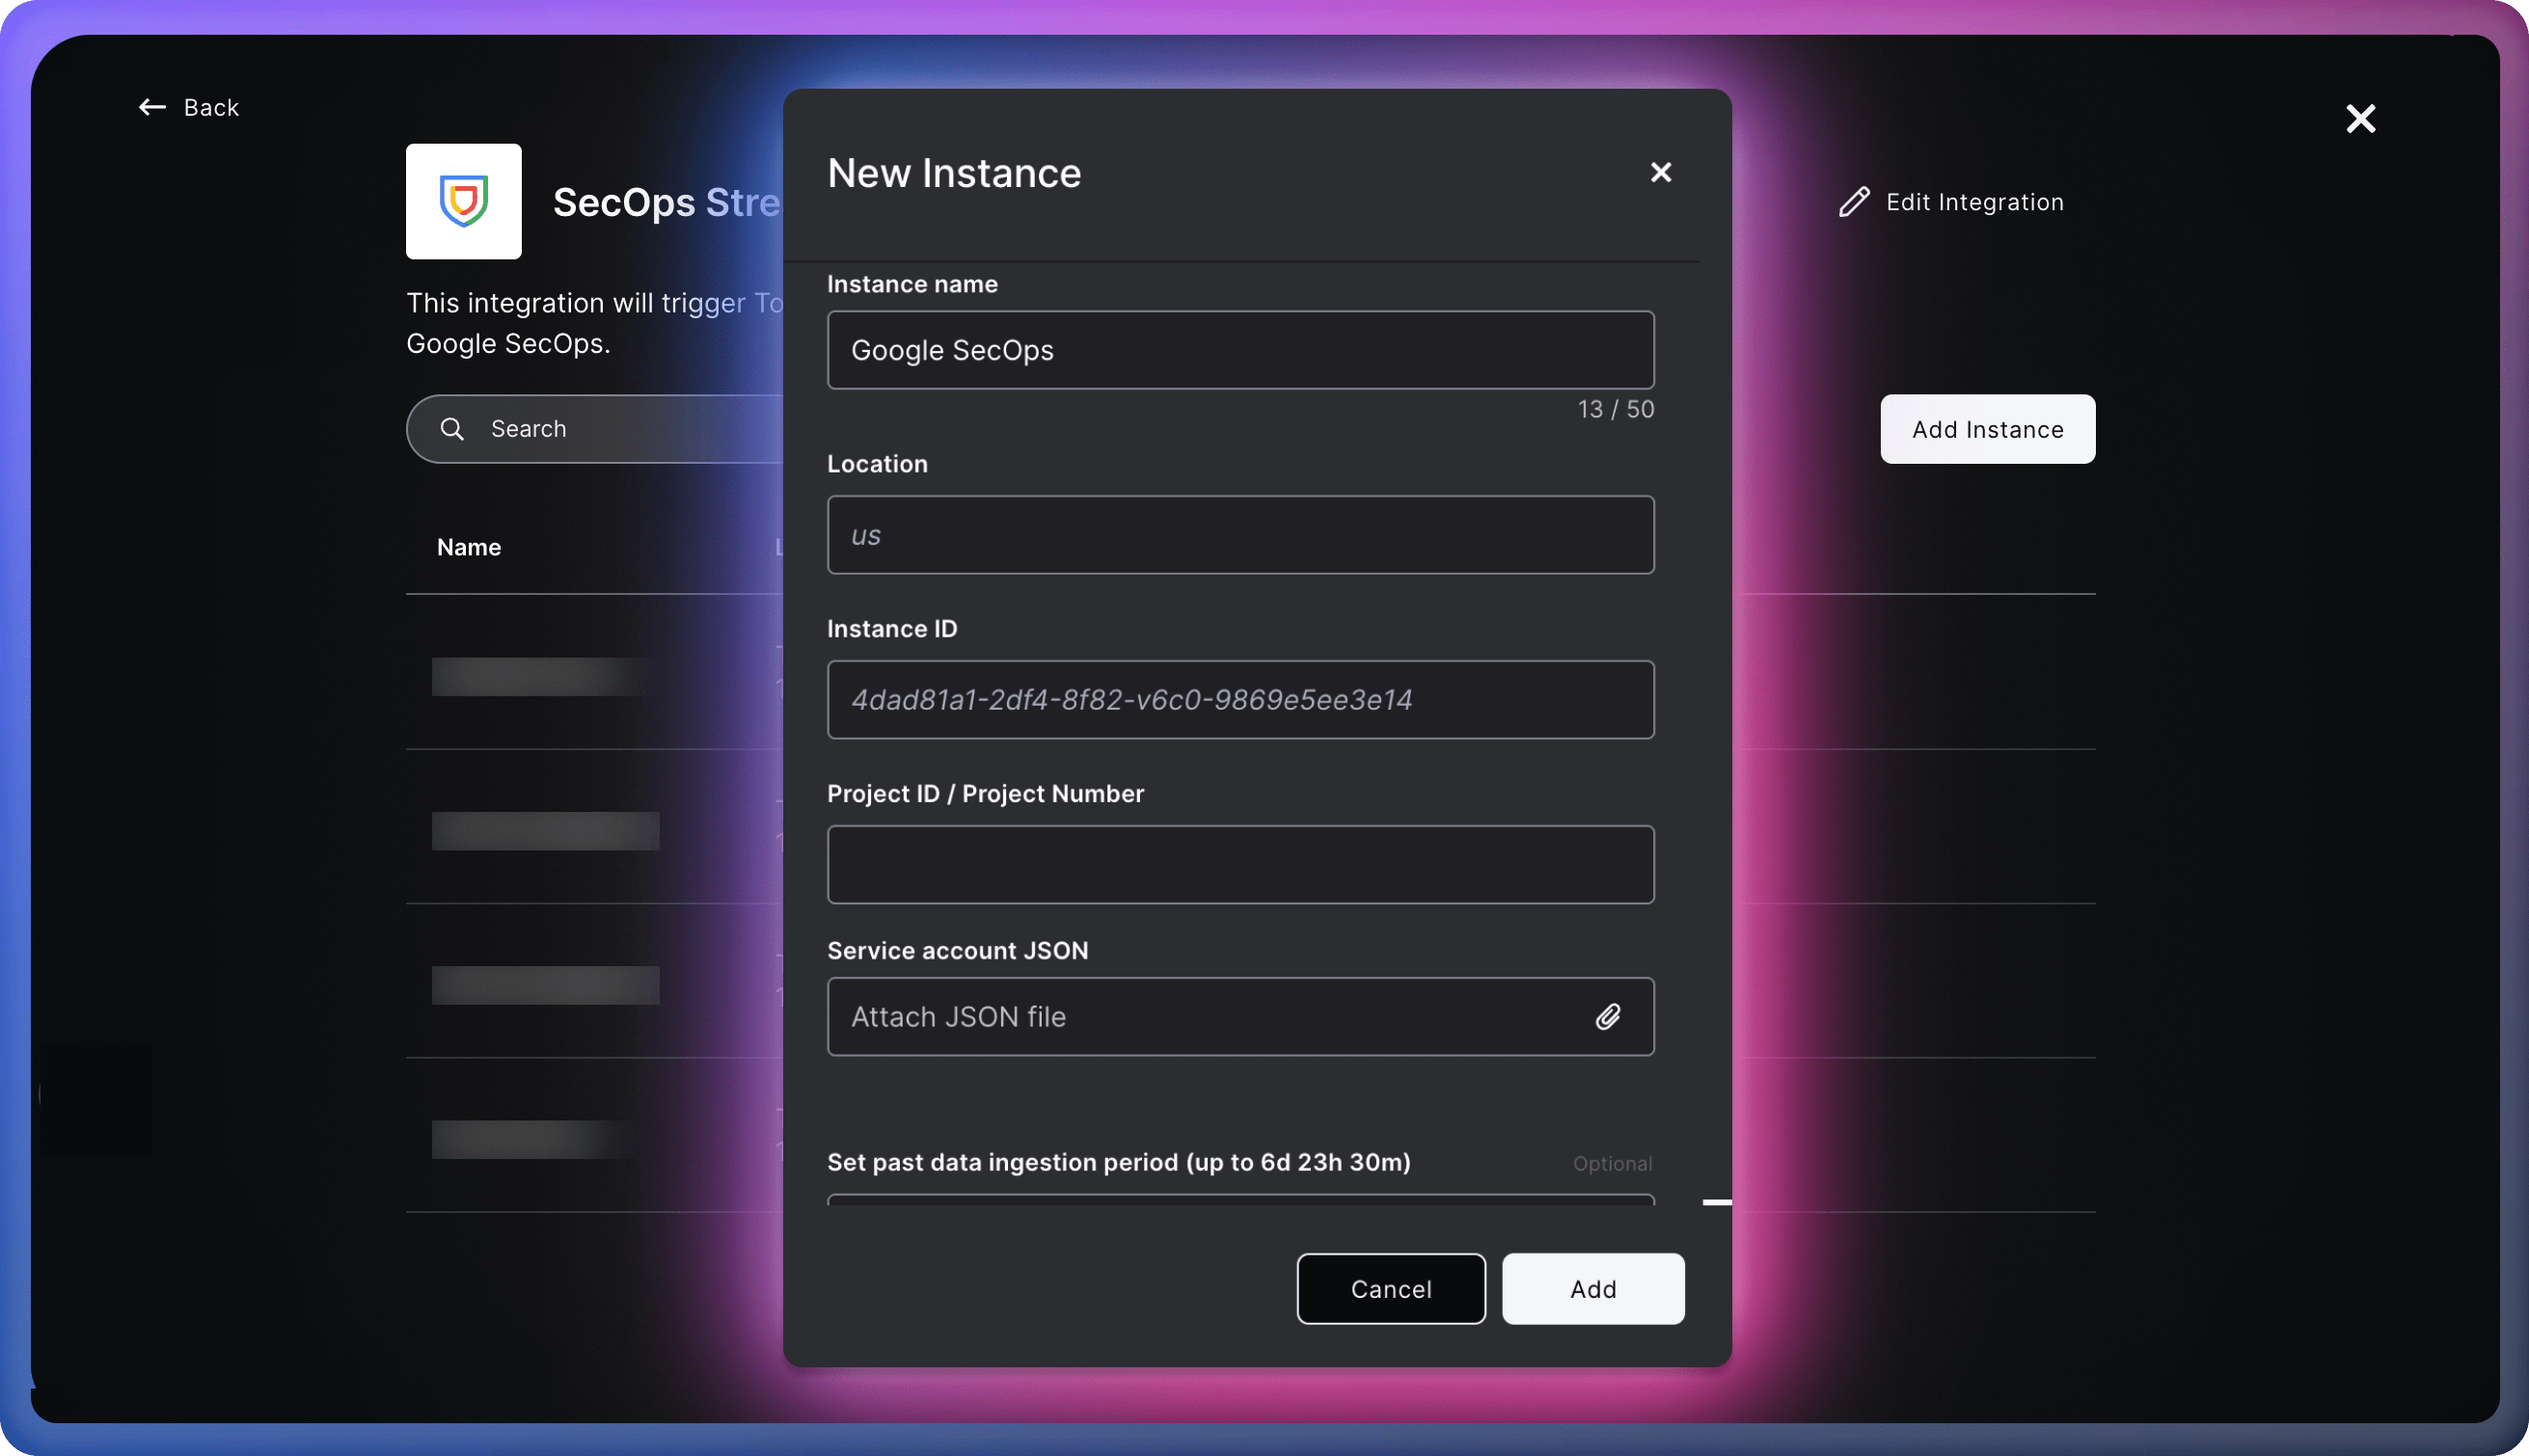2529x1456 pixels.
Task: Focus the Location input field
Action: pos(1240,535)
